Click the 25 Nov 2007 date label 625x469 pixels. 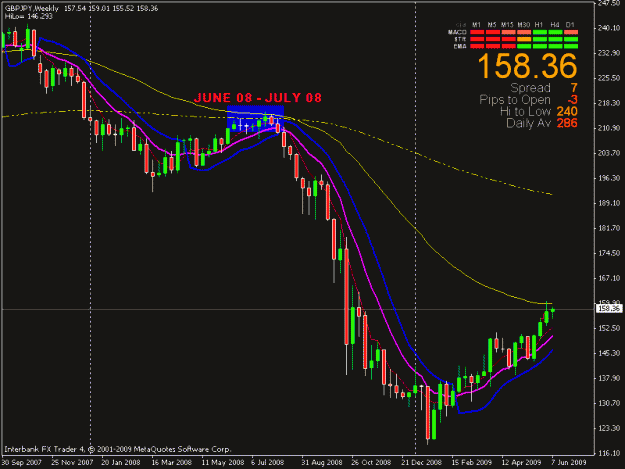(x=72, y=463)
